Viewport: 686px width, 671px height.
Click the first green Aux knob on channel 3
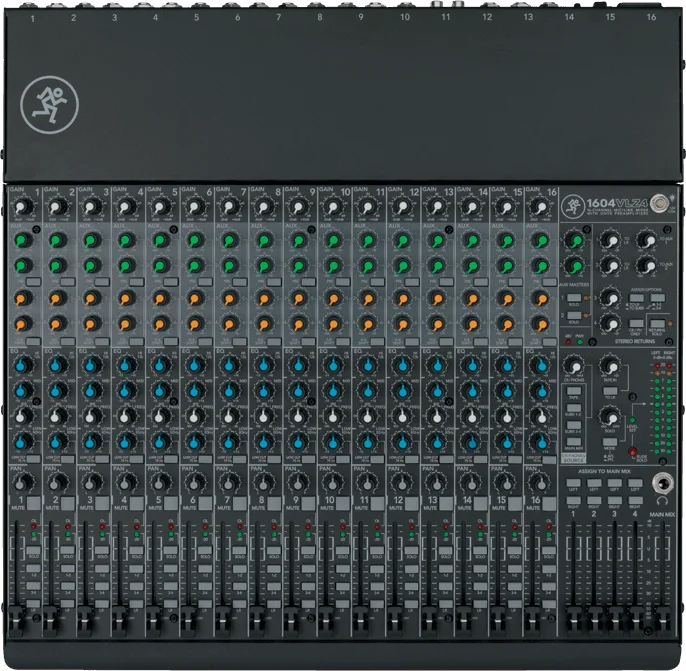click(92, 241)
